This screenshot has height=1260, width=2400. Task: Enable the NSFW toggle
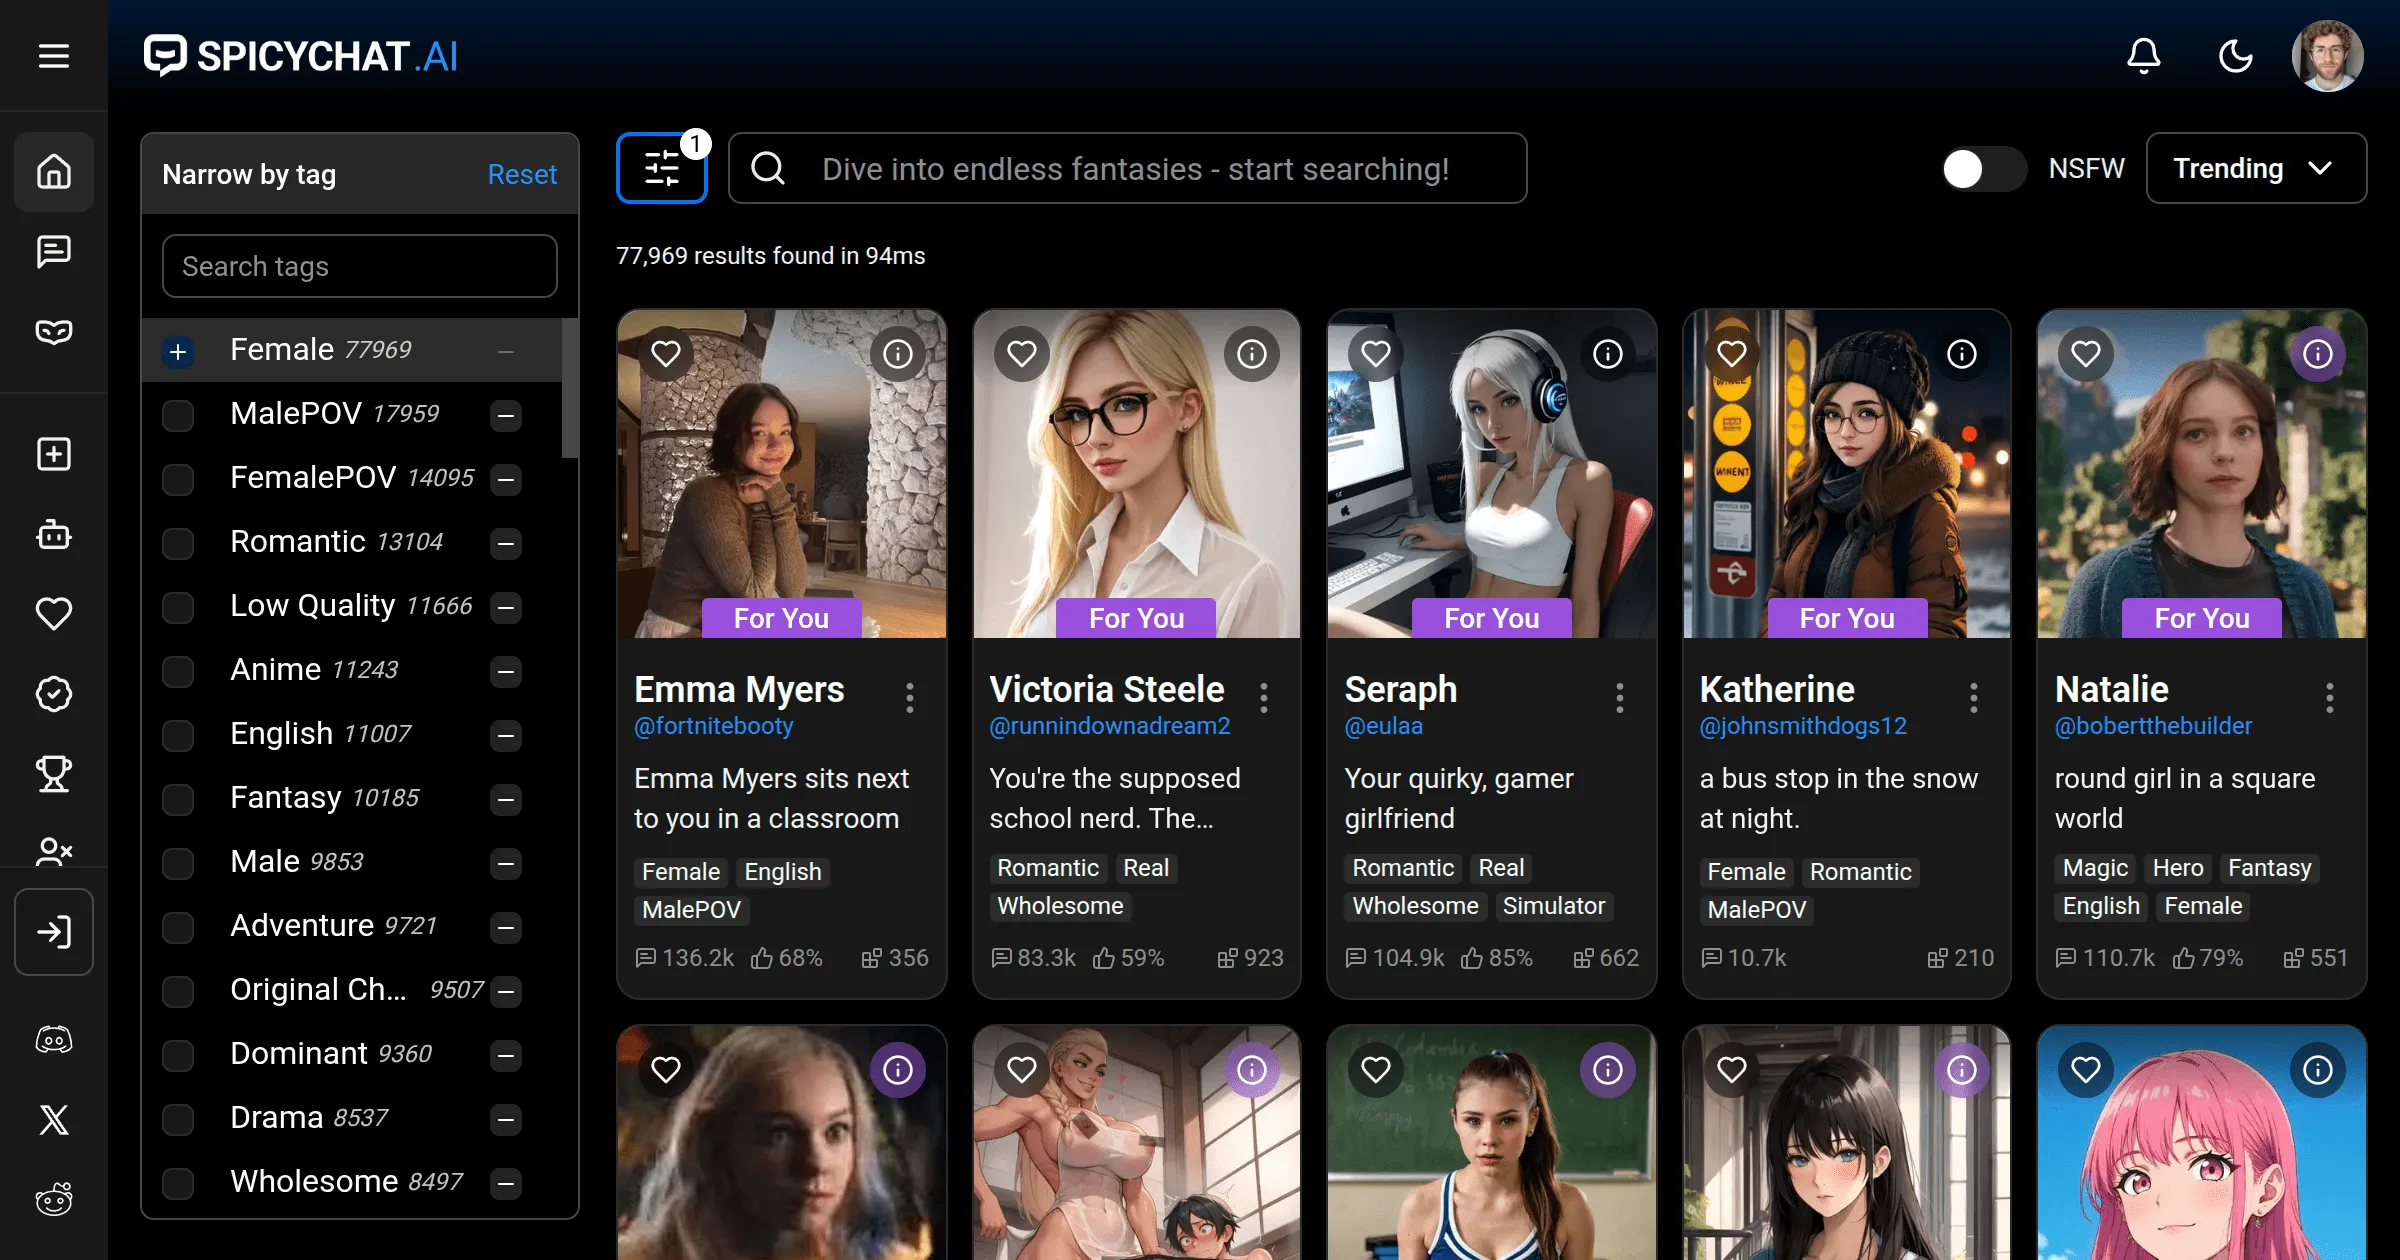(1983, 169)
